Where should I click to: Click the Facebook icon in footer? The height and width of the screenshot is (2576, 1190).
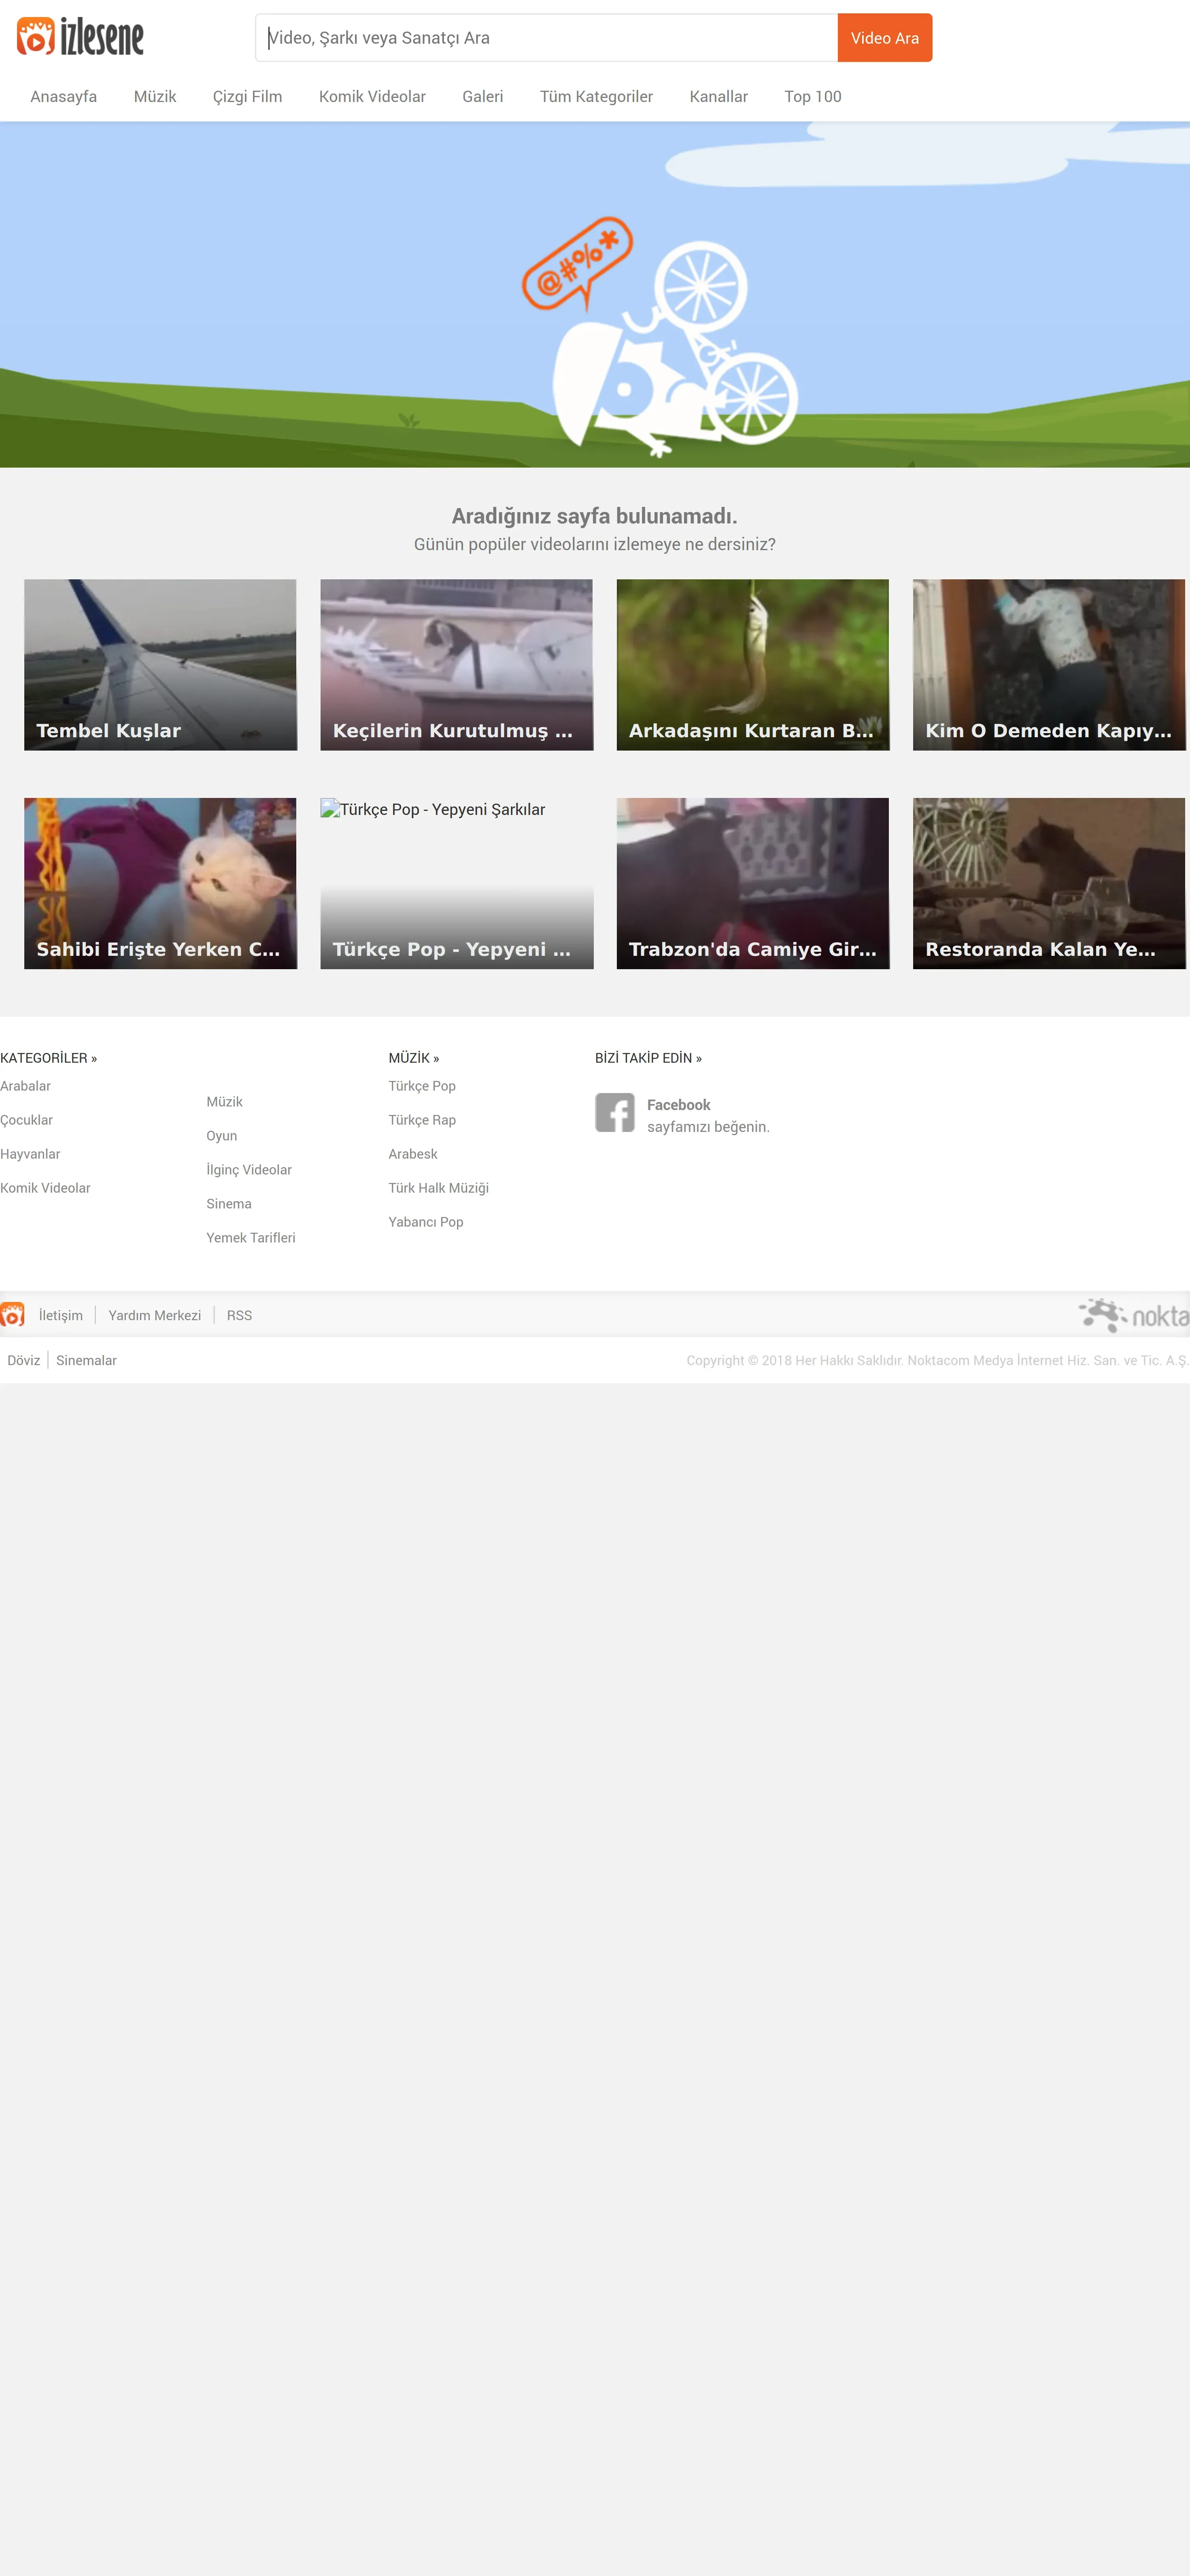(614, 1112)
